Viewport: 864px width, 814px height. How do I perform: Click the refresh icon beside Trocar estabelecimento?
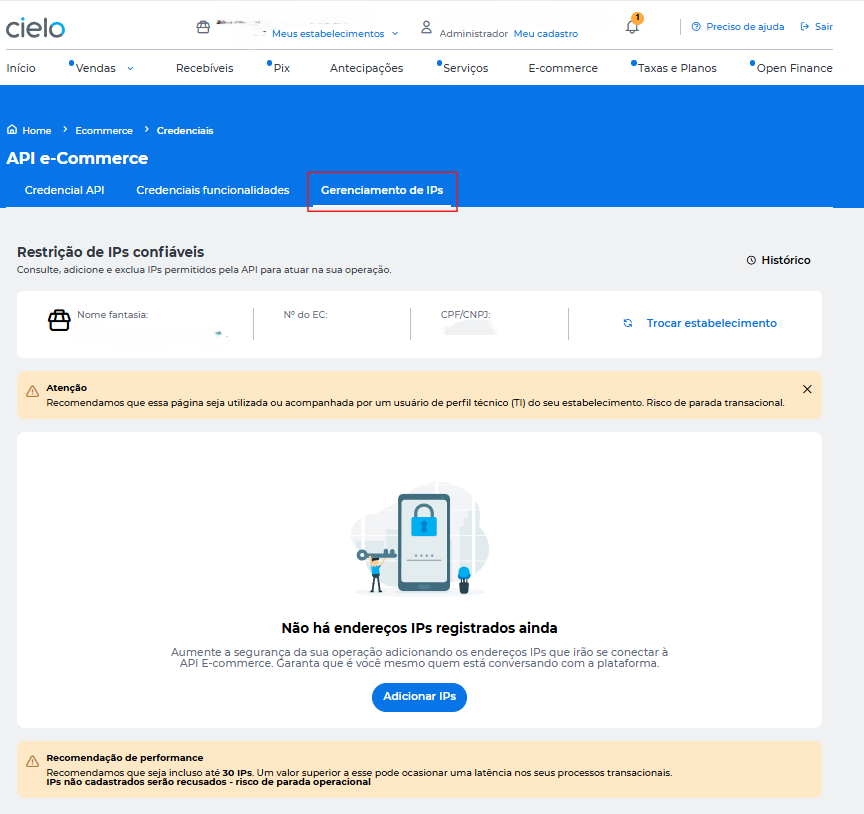tap(628, 323)
